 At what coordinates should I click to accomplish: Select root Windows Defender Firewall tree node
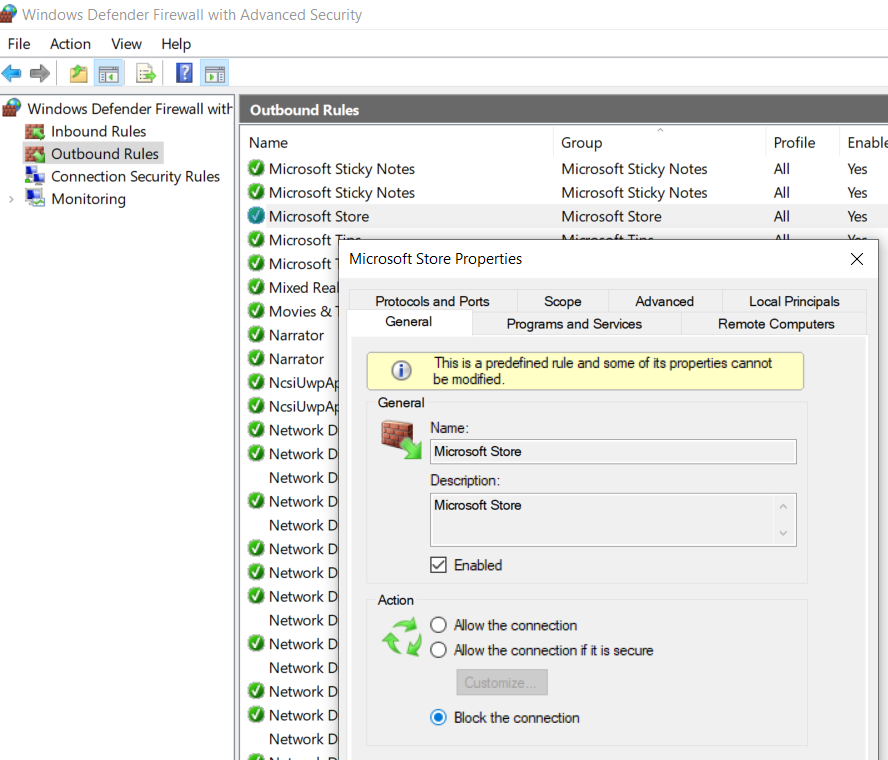click(130, 108)
